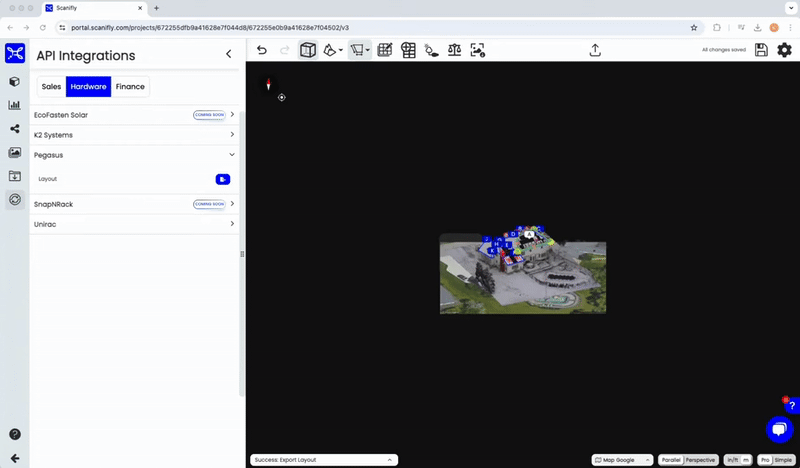The width and height of the screenshot is (800, 468).
Task: Open the Map Google dropdown
Action: (622, 460)
